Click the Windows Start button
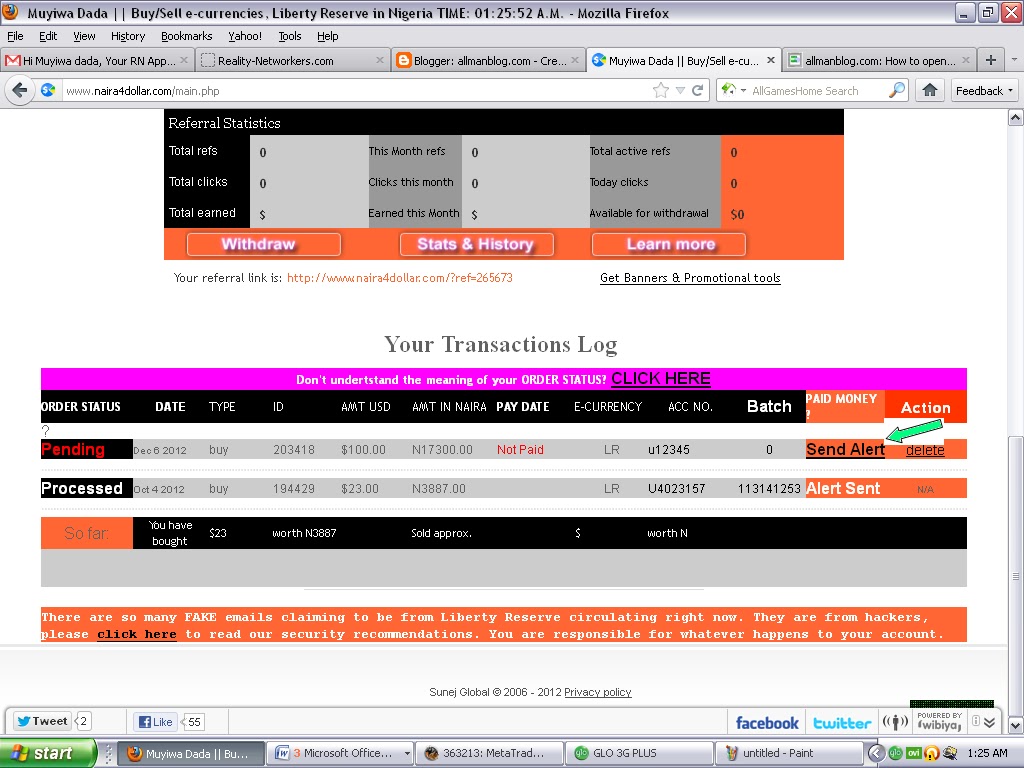Viewport: 1024px width, 768px height. click(47, 753)
